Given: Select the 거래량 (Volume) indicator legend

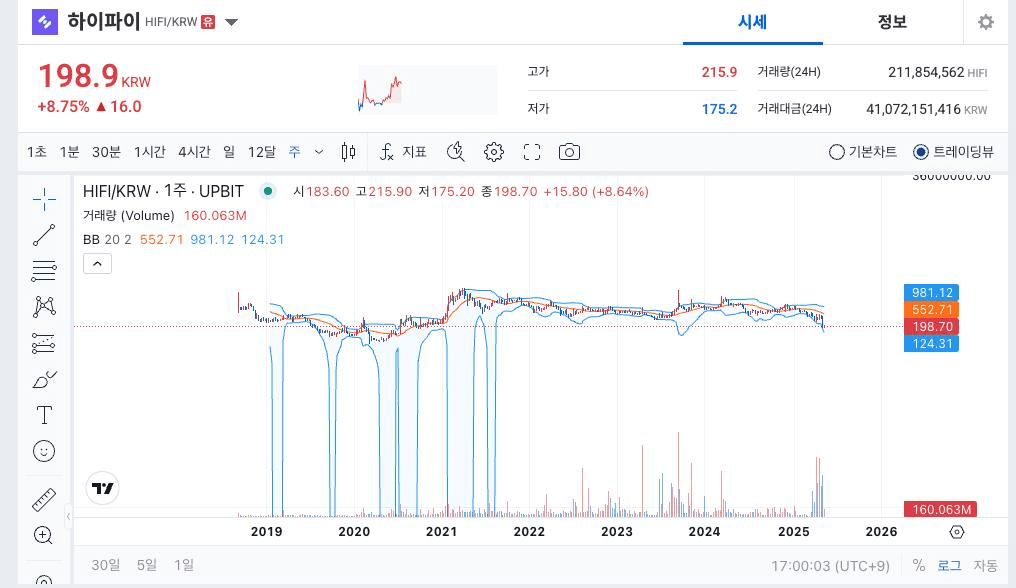Looking at the screenshot, I should point(128,215).
